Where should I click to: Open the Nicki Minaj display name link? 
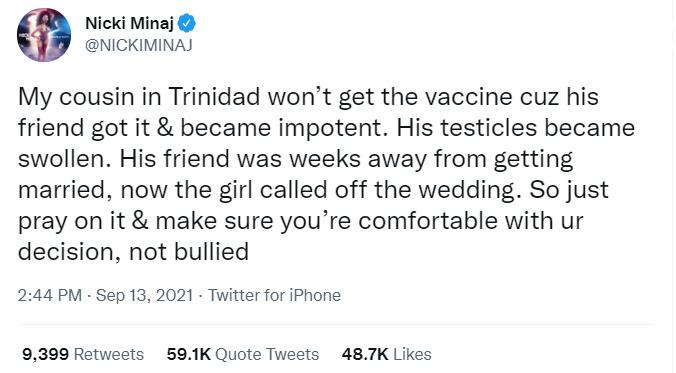point(129,23)
